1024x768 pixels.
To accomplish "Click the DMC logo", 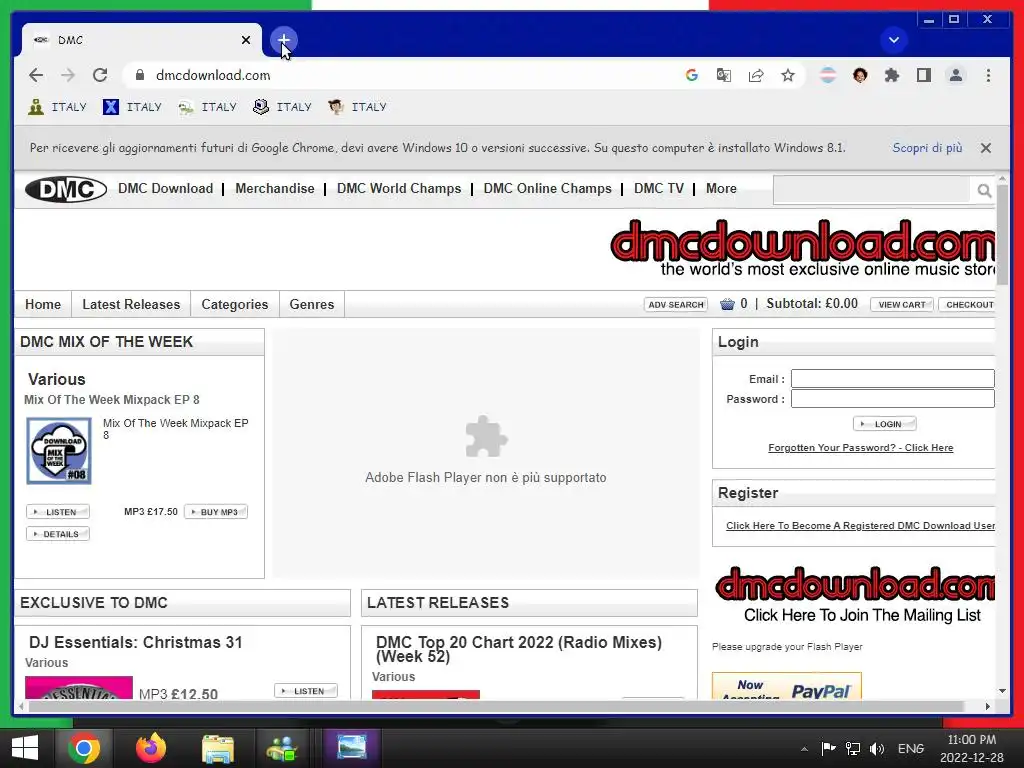I will [x=66, y=189].
